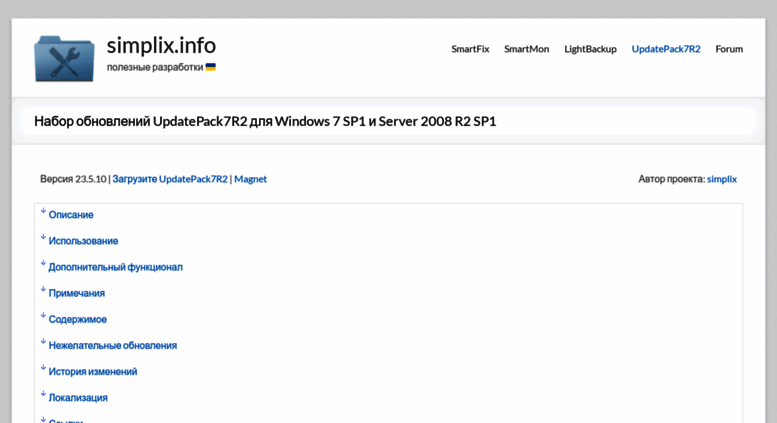Navigate to LightBackup
This screenshot has width=777, height=423.
pyautogui.click(x=590, y=49)
